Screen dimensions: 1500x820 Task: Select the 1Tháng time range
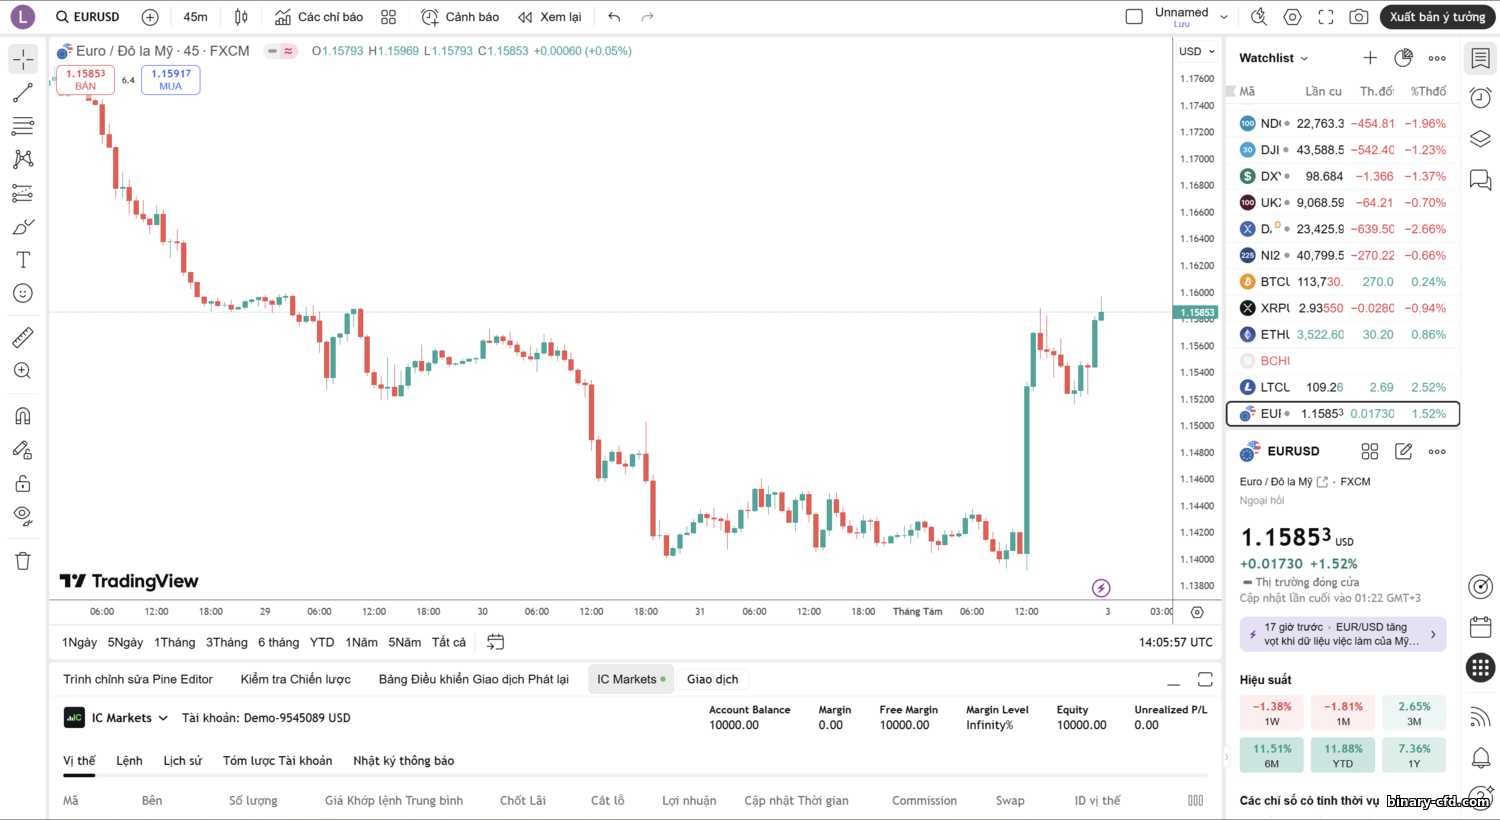pyautogui.click(x=175, y=642)
